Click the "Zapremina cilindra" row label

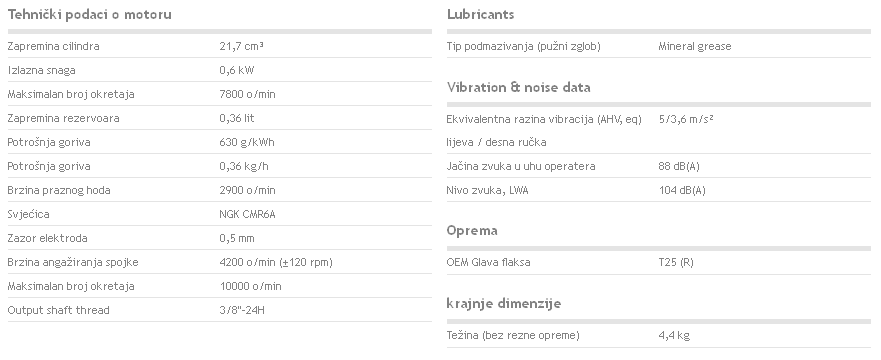point(53,47)
